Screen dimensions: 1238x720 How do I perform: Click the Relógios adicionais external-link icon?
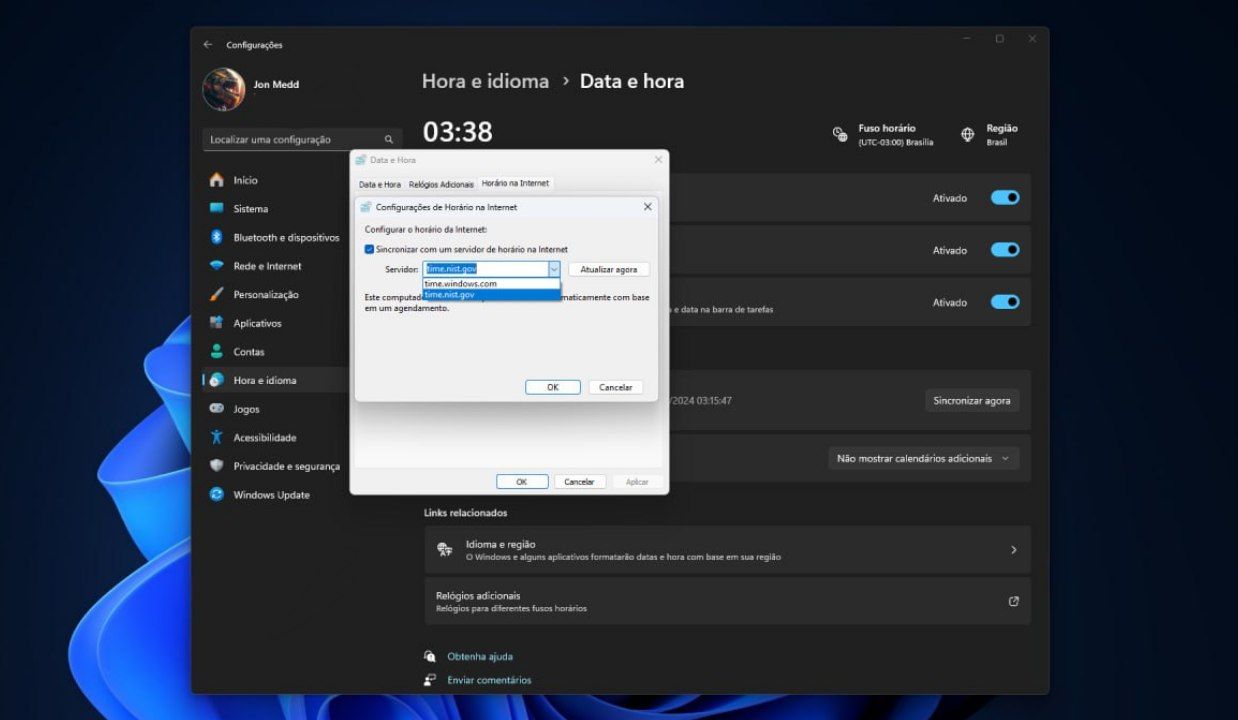coord(1014,601)
